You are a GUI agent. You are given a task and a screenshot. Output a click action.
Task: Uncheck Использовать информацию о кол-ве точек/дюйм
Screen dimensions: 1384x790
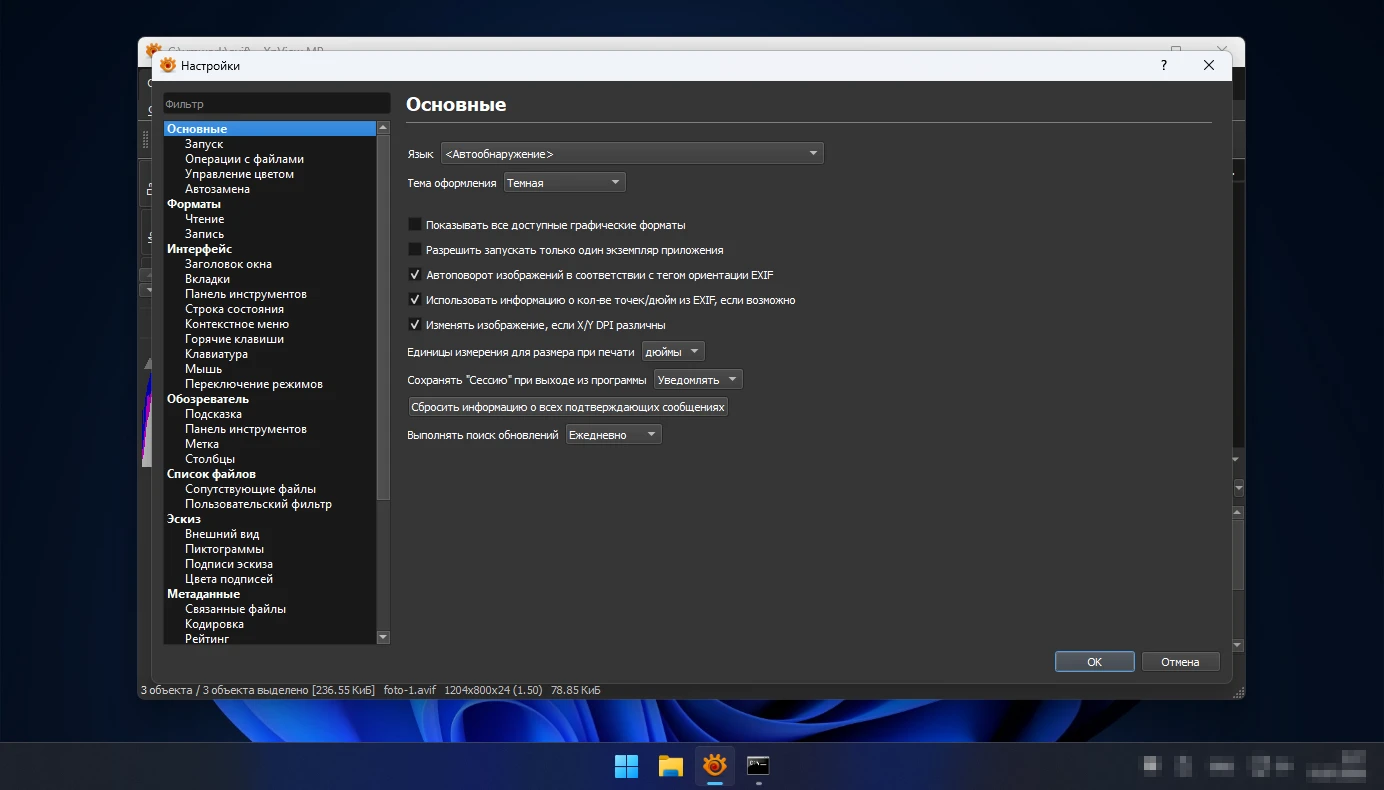pyautogui.click(x=415, y=300)
